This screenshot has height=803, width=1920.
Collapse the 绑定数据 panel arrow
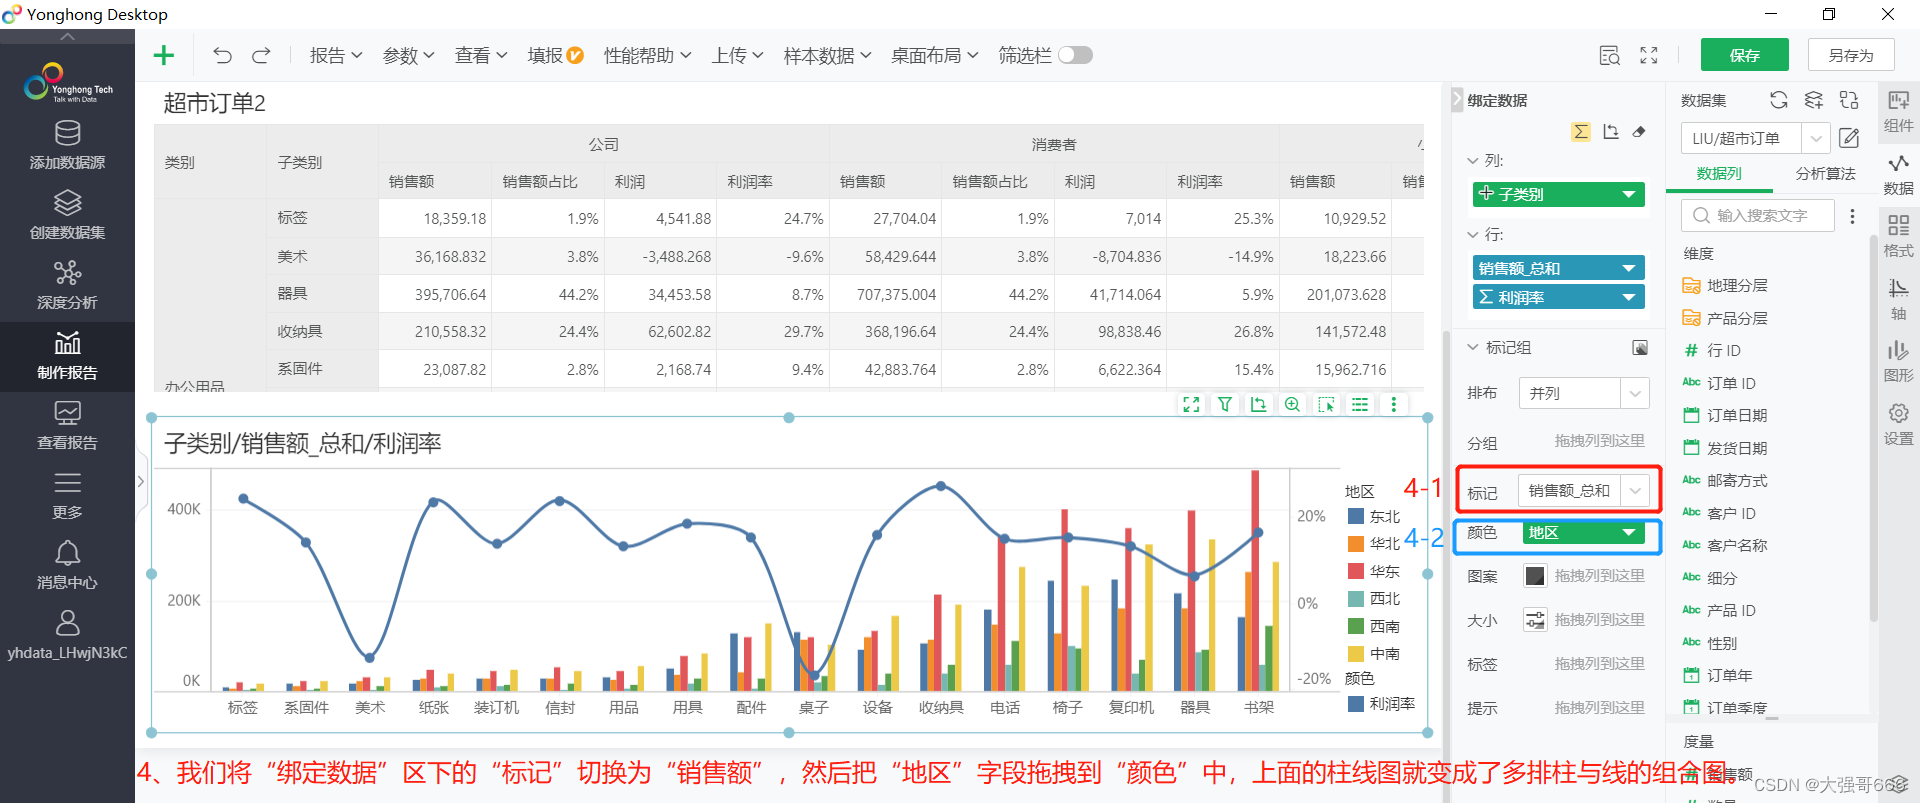click(x=1457, y=100)
